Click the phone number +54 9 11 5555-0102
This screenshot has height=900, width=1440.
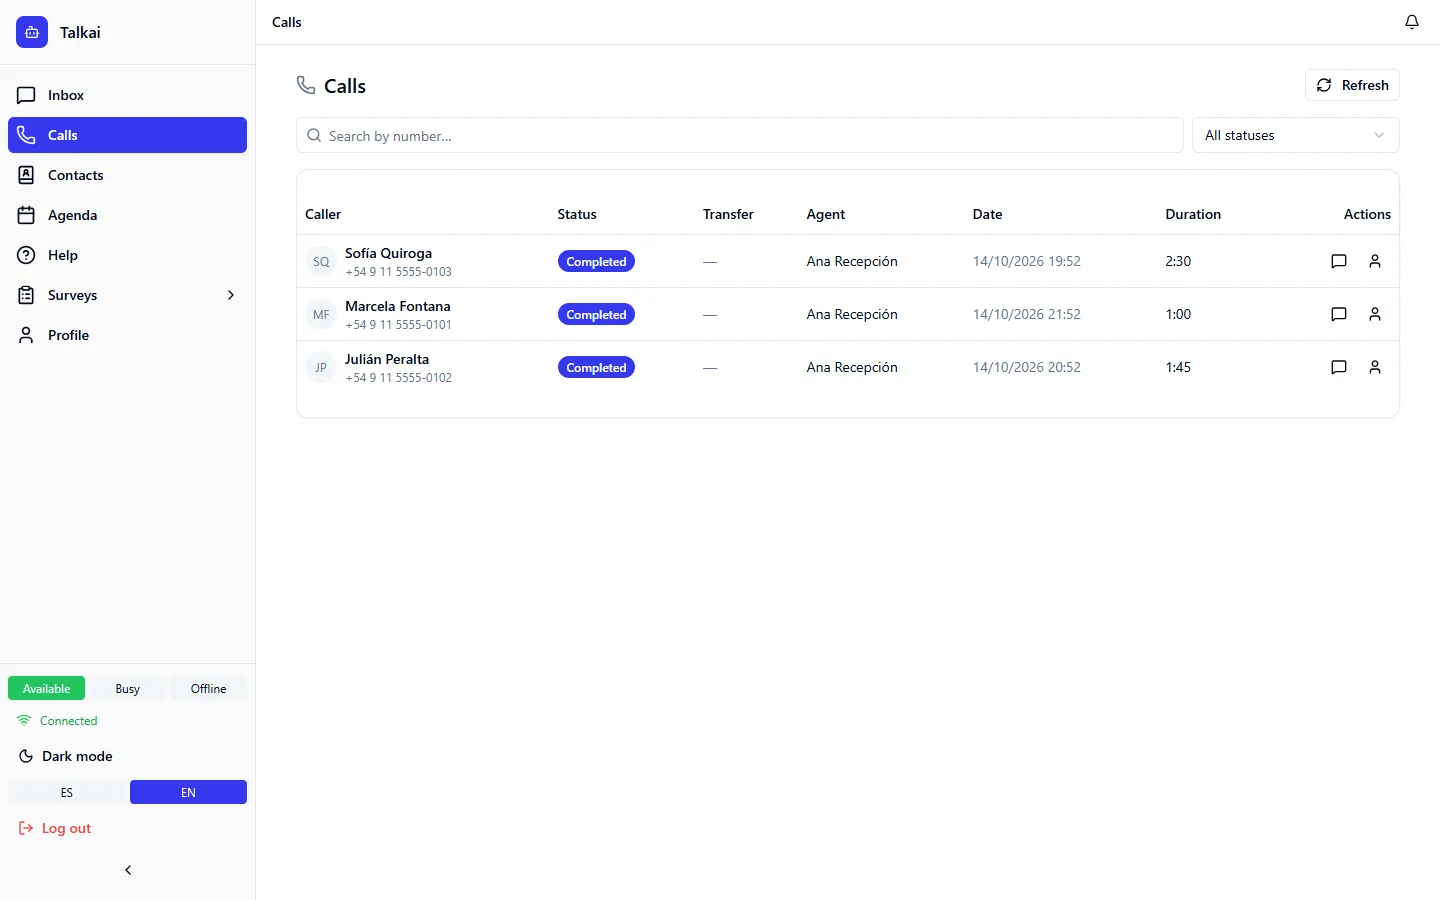[x=398, y=378]
